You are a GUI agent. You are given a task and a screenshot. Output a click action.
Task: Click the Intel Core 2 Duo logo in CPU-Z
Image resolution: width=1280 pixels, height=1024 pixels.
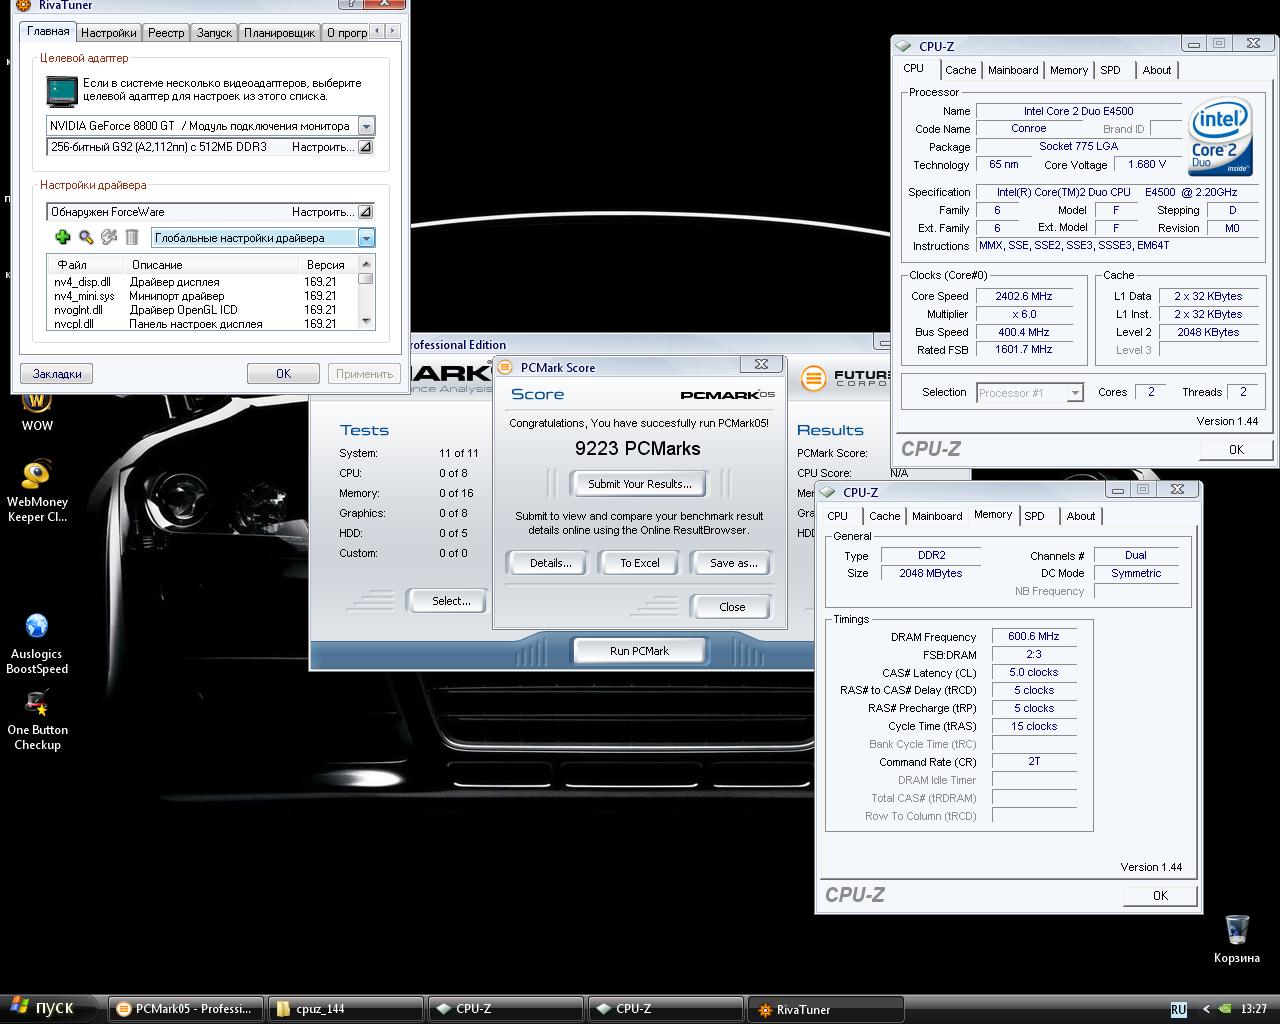coord(1221,136)
